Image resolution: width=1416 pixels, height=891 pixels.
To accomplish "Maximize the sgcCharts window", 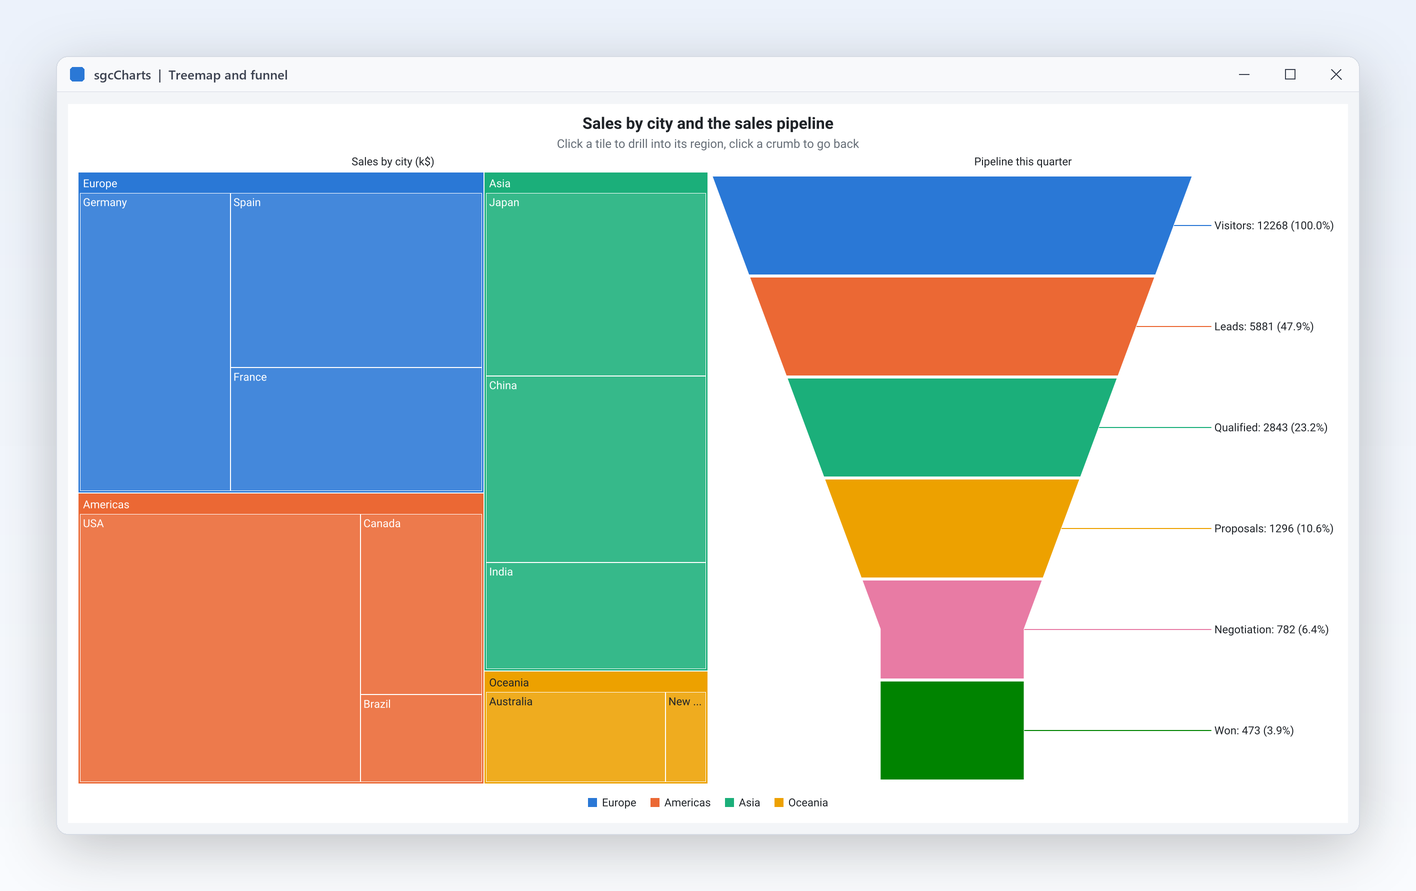I will point(1290,75).
